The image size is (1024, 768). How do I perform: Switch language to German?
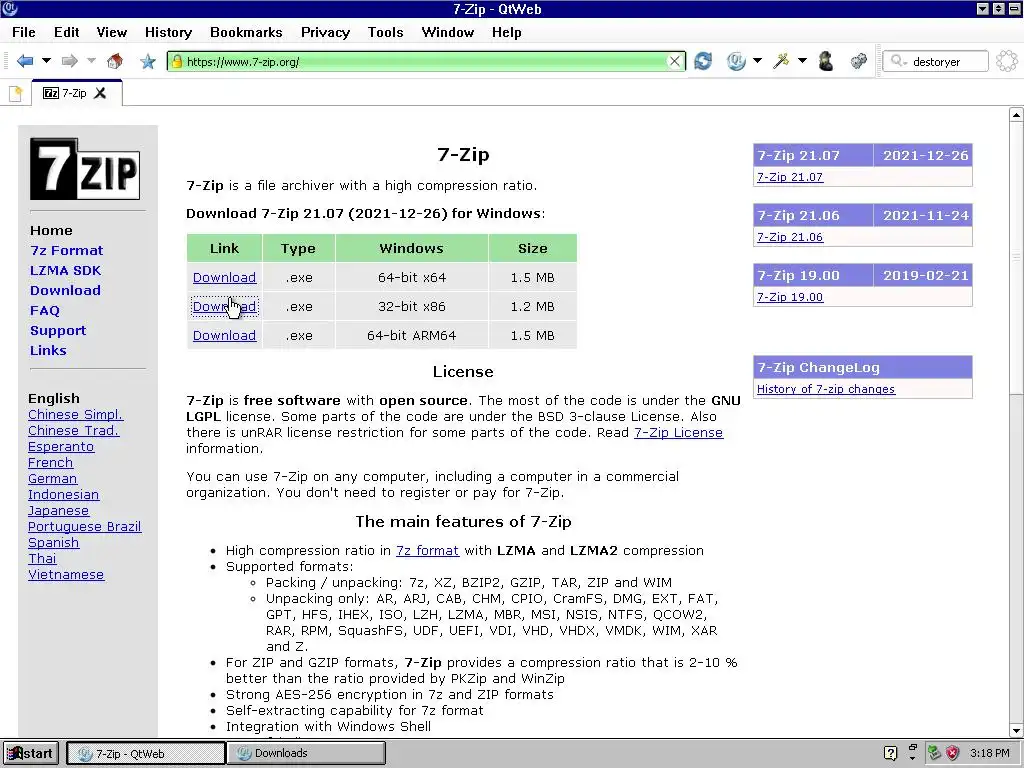(x=52, y=479)
